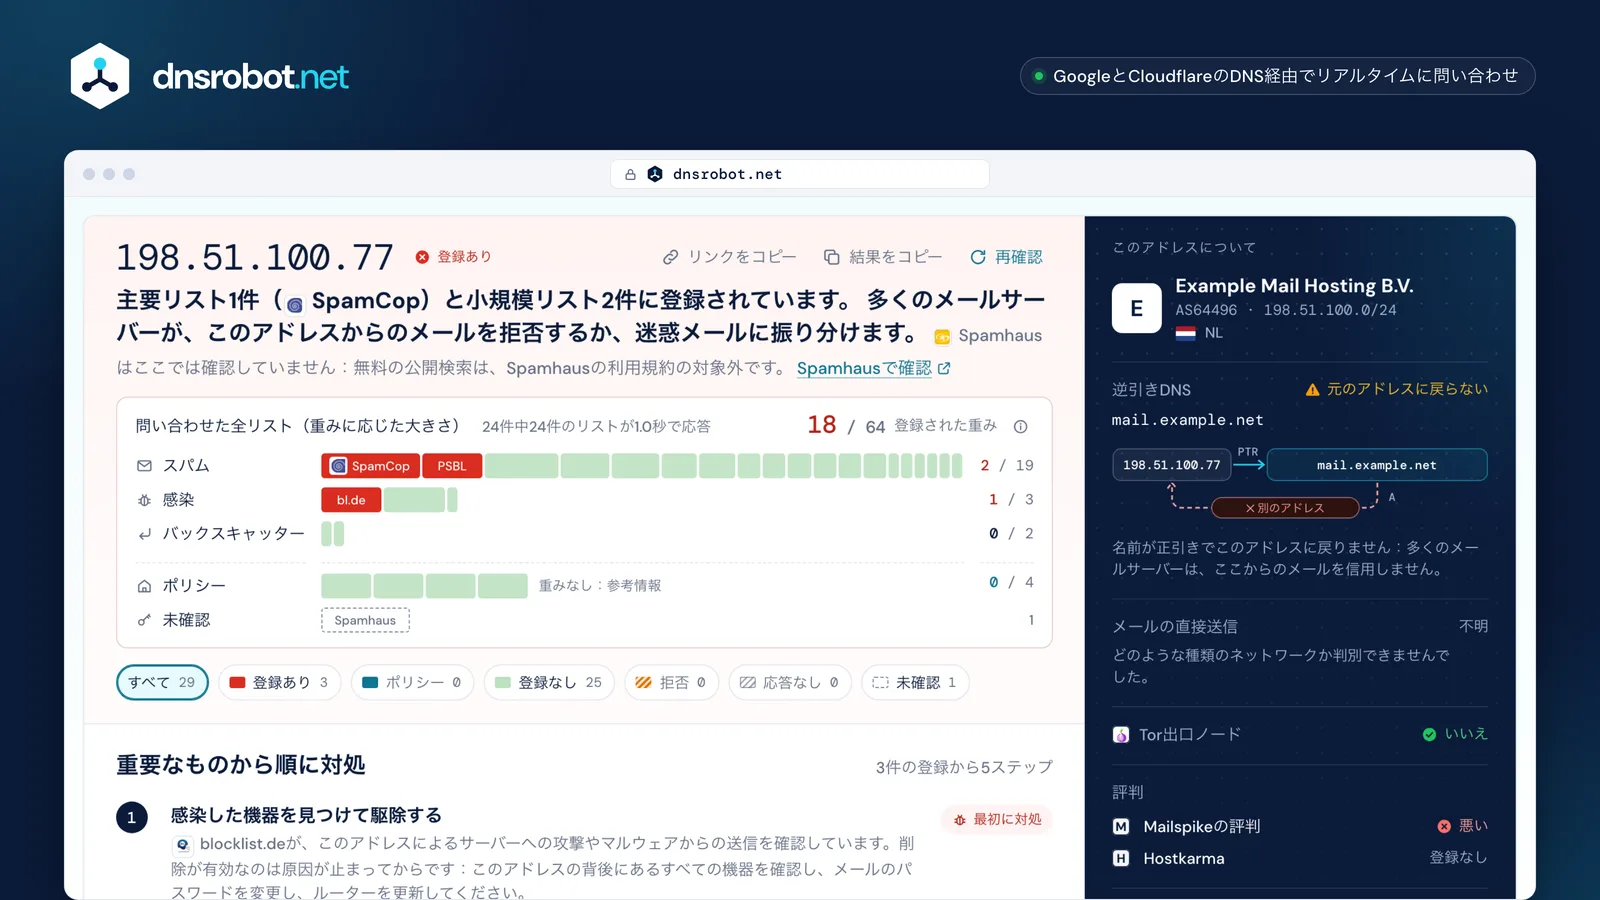Select the ポリシー 0 filter tab
Image resolution: width=1600 pixels, height=900 pixels.
pyautogui.click(x=412, y=682)
